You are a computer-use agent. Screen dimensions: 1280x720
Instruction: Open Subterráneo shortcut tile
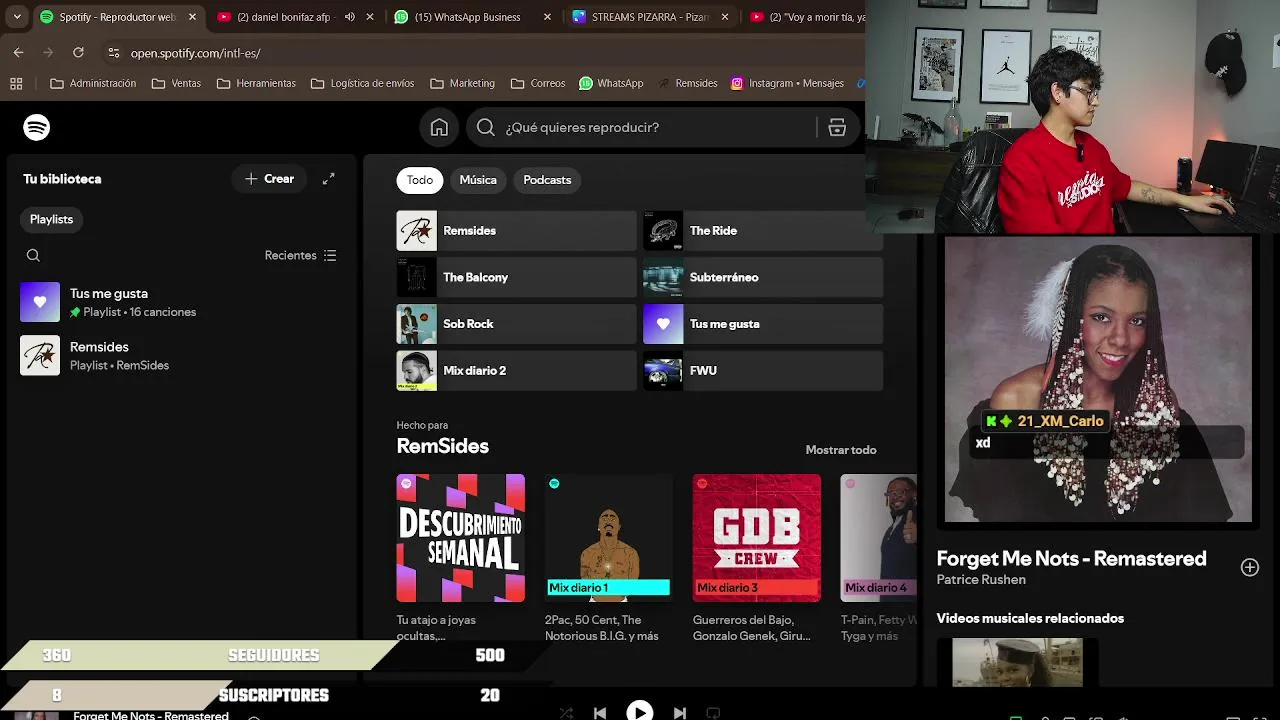tap(762, 277)
